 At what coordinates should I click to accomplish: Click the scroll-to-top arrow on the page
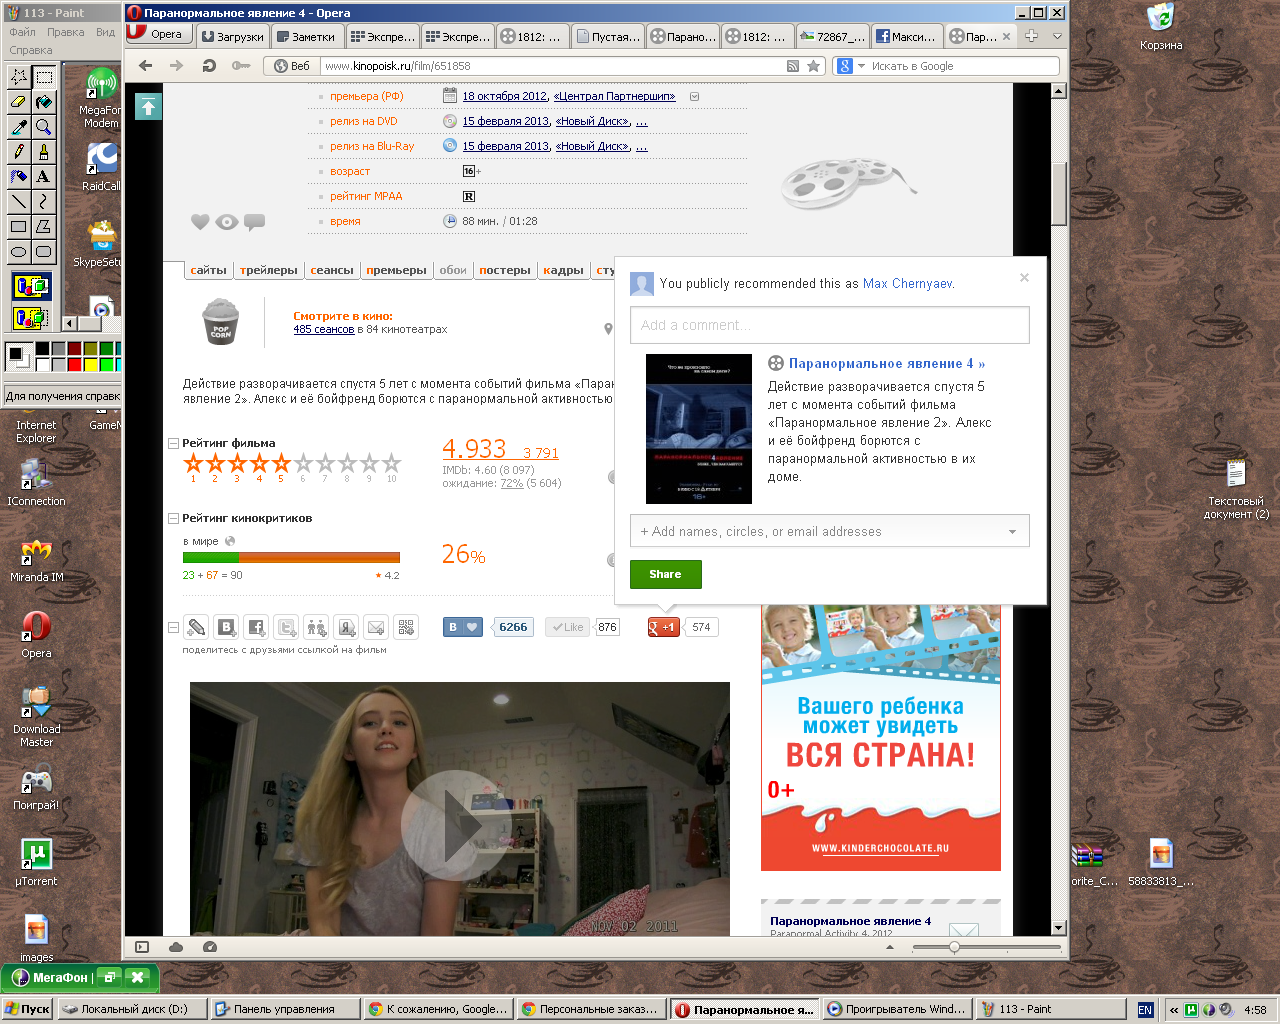click(x=148, y=106)
